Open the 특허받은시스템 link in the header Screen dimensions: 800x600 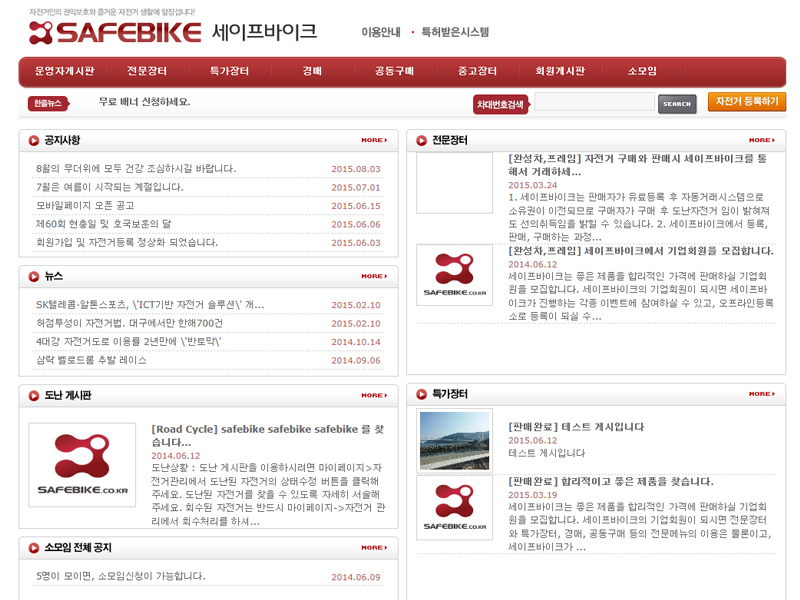point(455,32)
